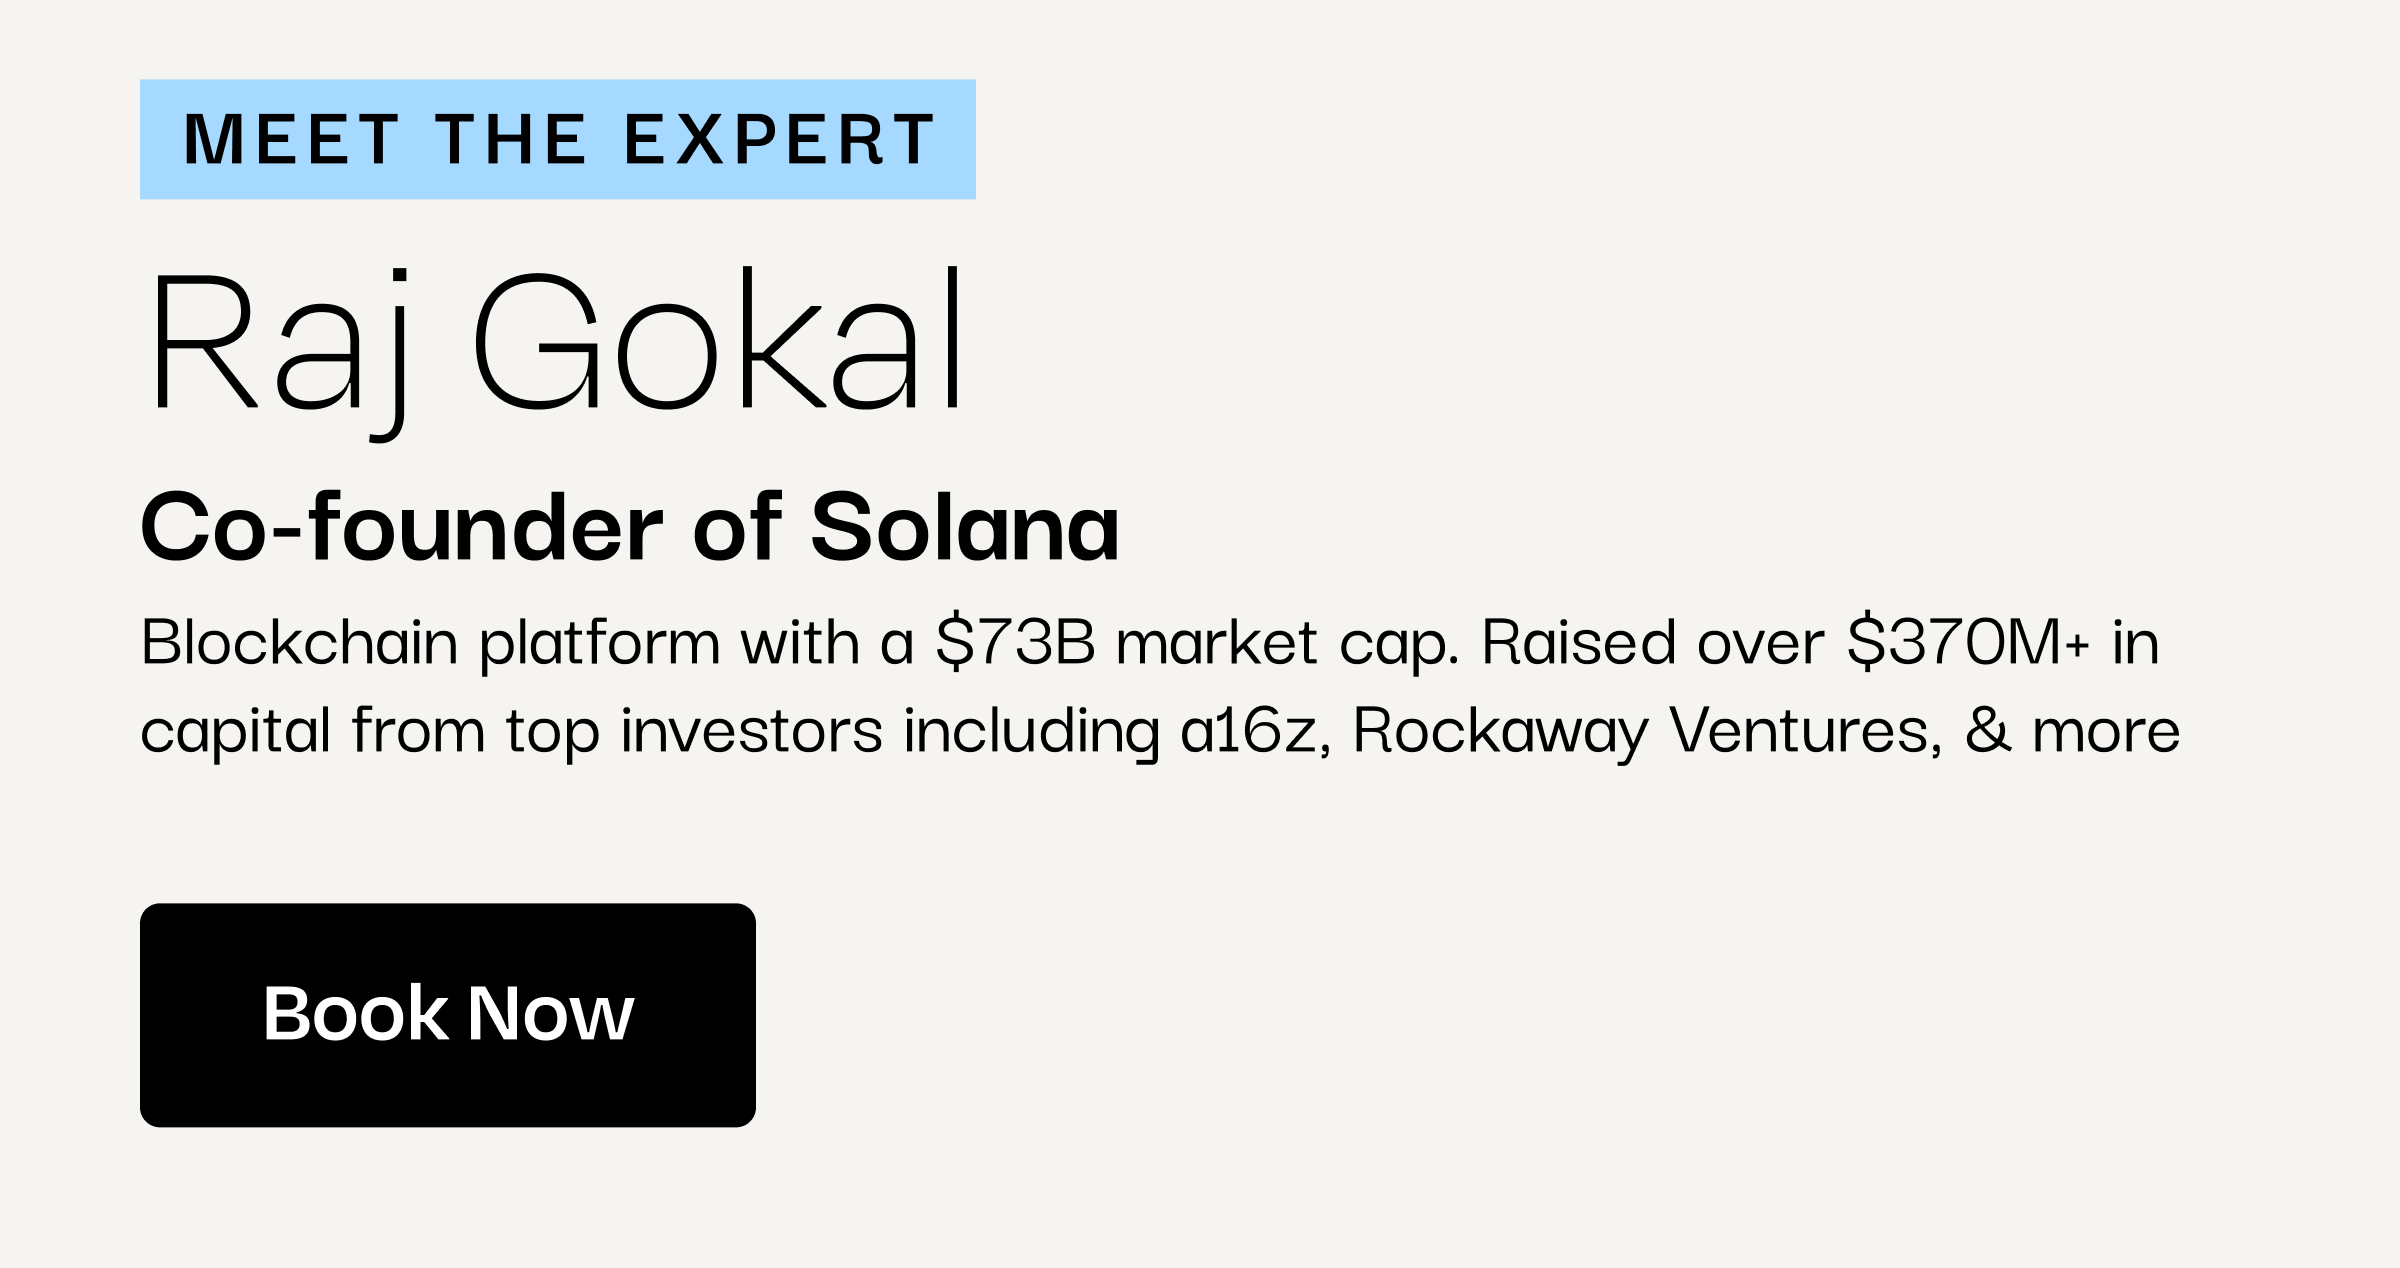Viewport: 2400px width, 1268px height.
Task: Select the word EXPERT in the badge
Action: click(x=780, y=139)
